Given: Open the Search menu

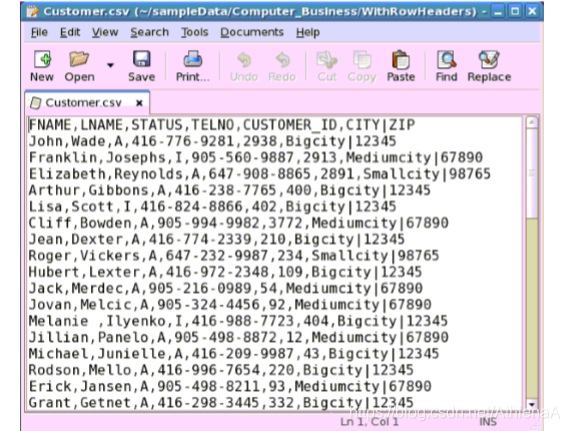Looking at the screenshot, I should 149,32.
